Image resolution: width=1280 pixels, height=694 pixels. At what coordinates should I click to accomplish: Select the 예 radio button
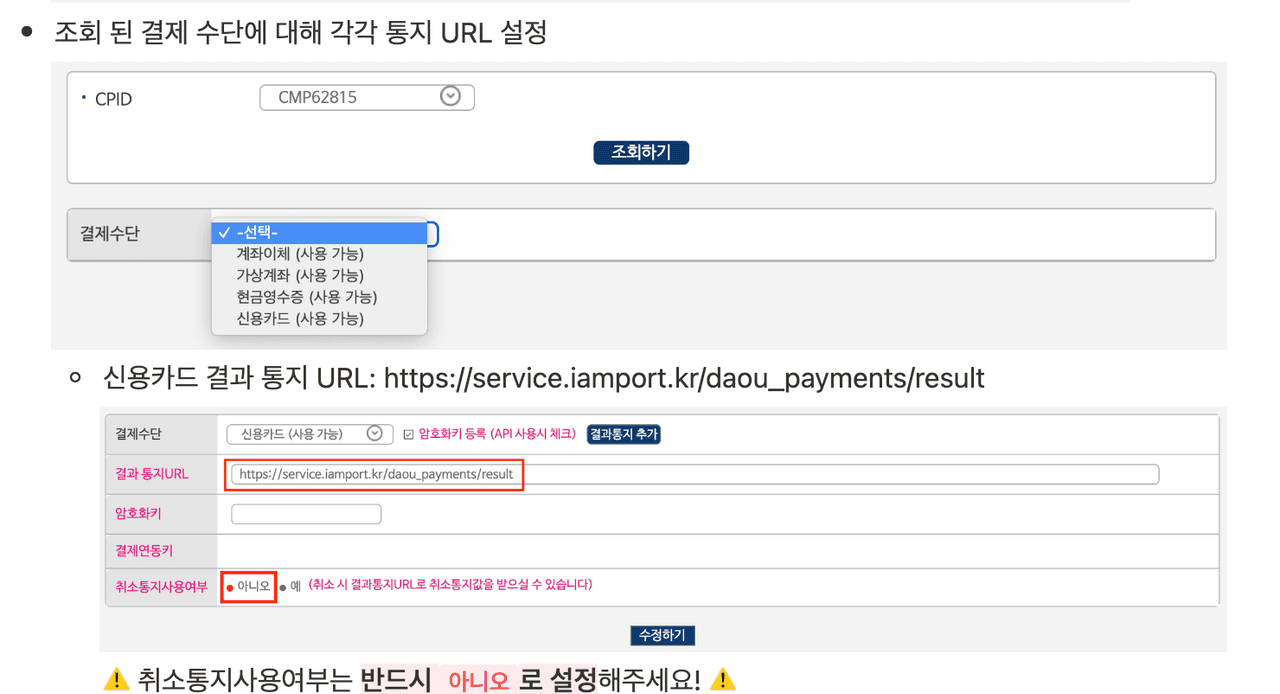tap(283, 587)
